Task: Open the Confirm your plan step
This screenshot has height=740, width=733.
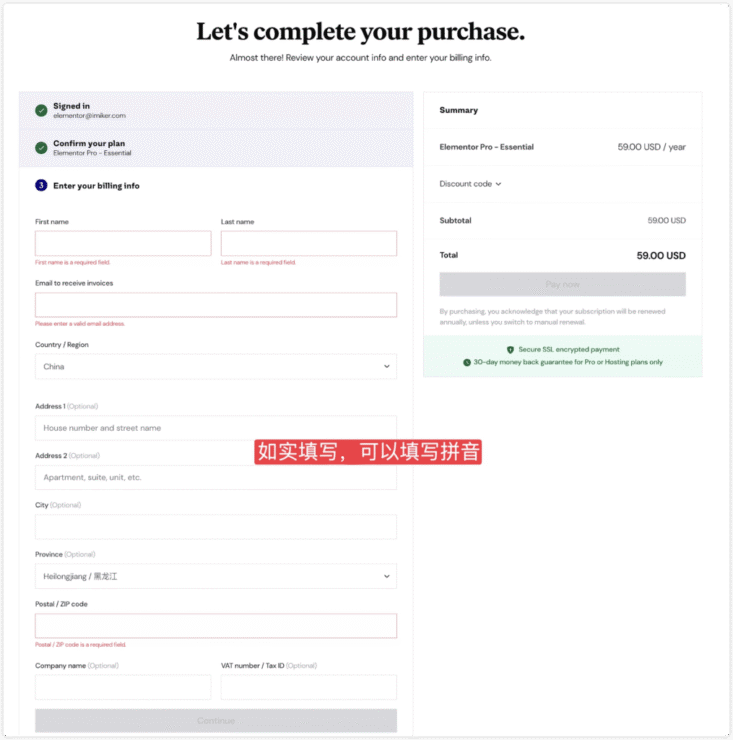Action: point(216,148)
